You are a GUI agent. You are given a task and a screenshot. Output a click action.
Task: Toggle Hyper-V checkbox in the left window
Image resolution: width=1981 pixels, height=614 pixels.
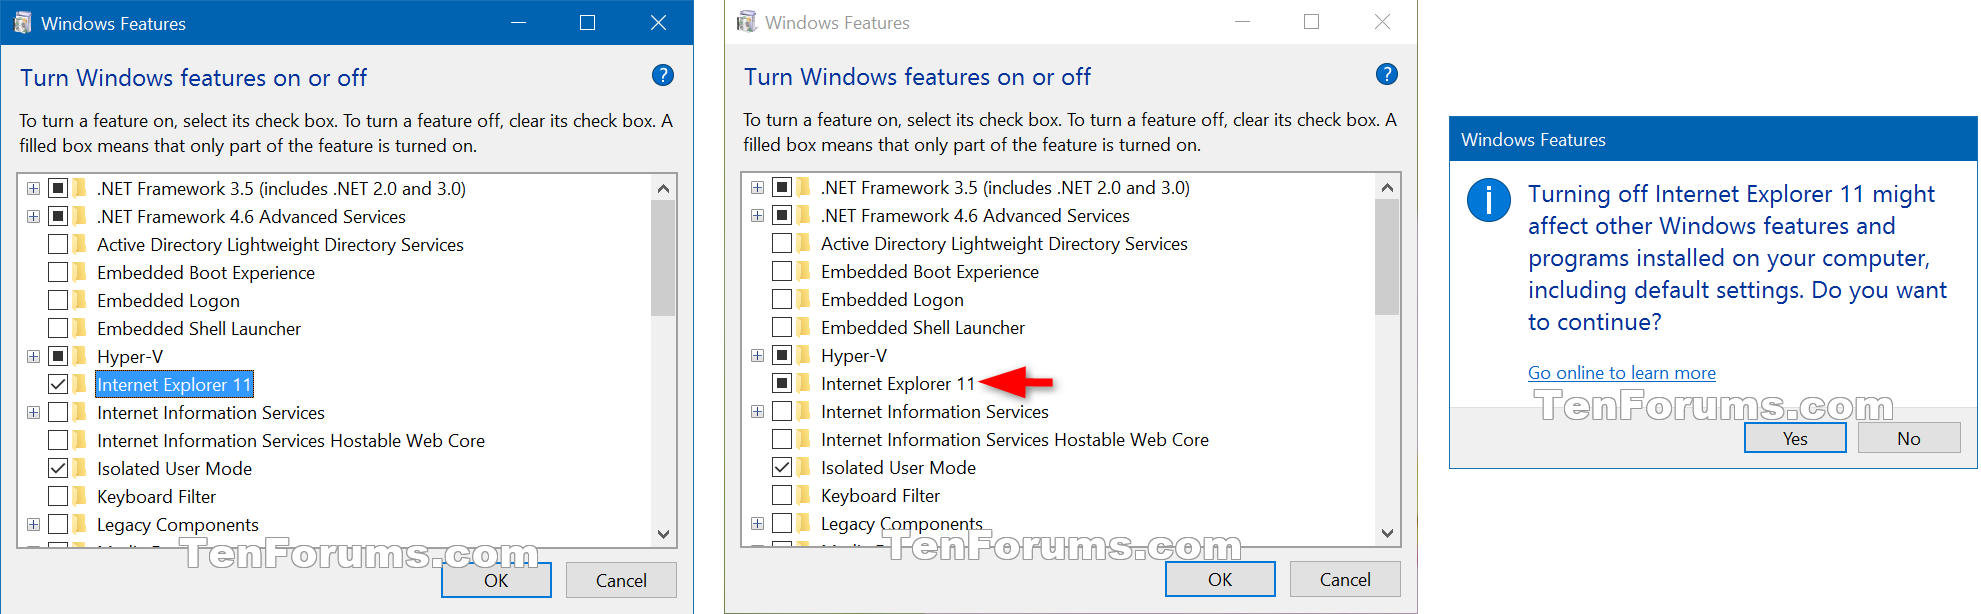58,356
